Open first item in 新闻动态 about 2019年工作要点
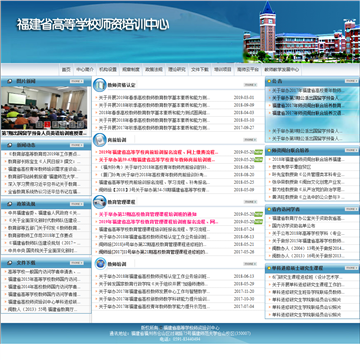360x360 pixels. pos(44,154)
